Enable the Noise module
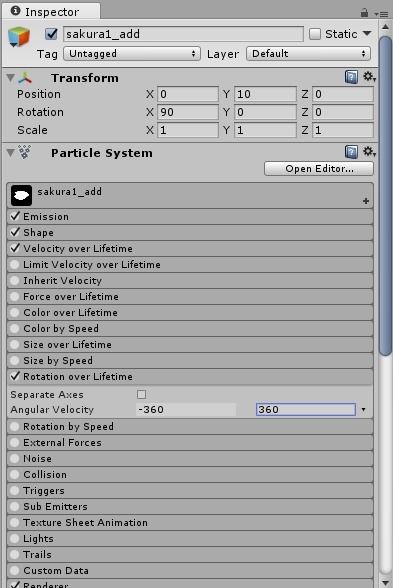This screenshot has width=393, height=588. click(x=15, y=458)
